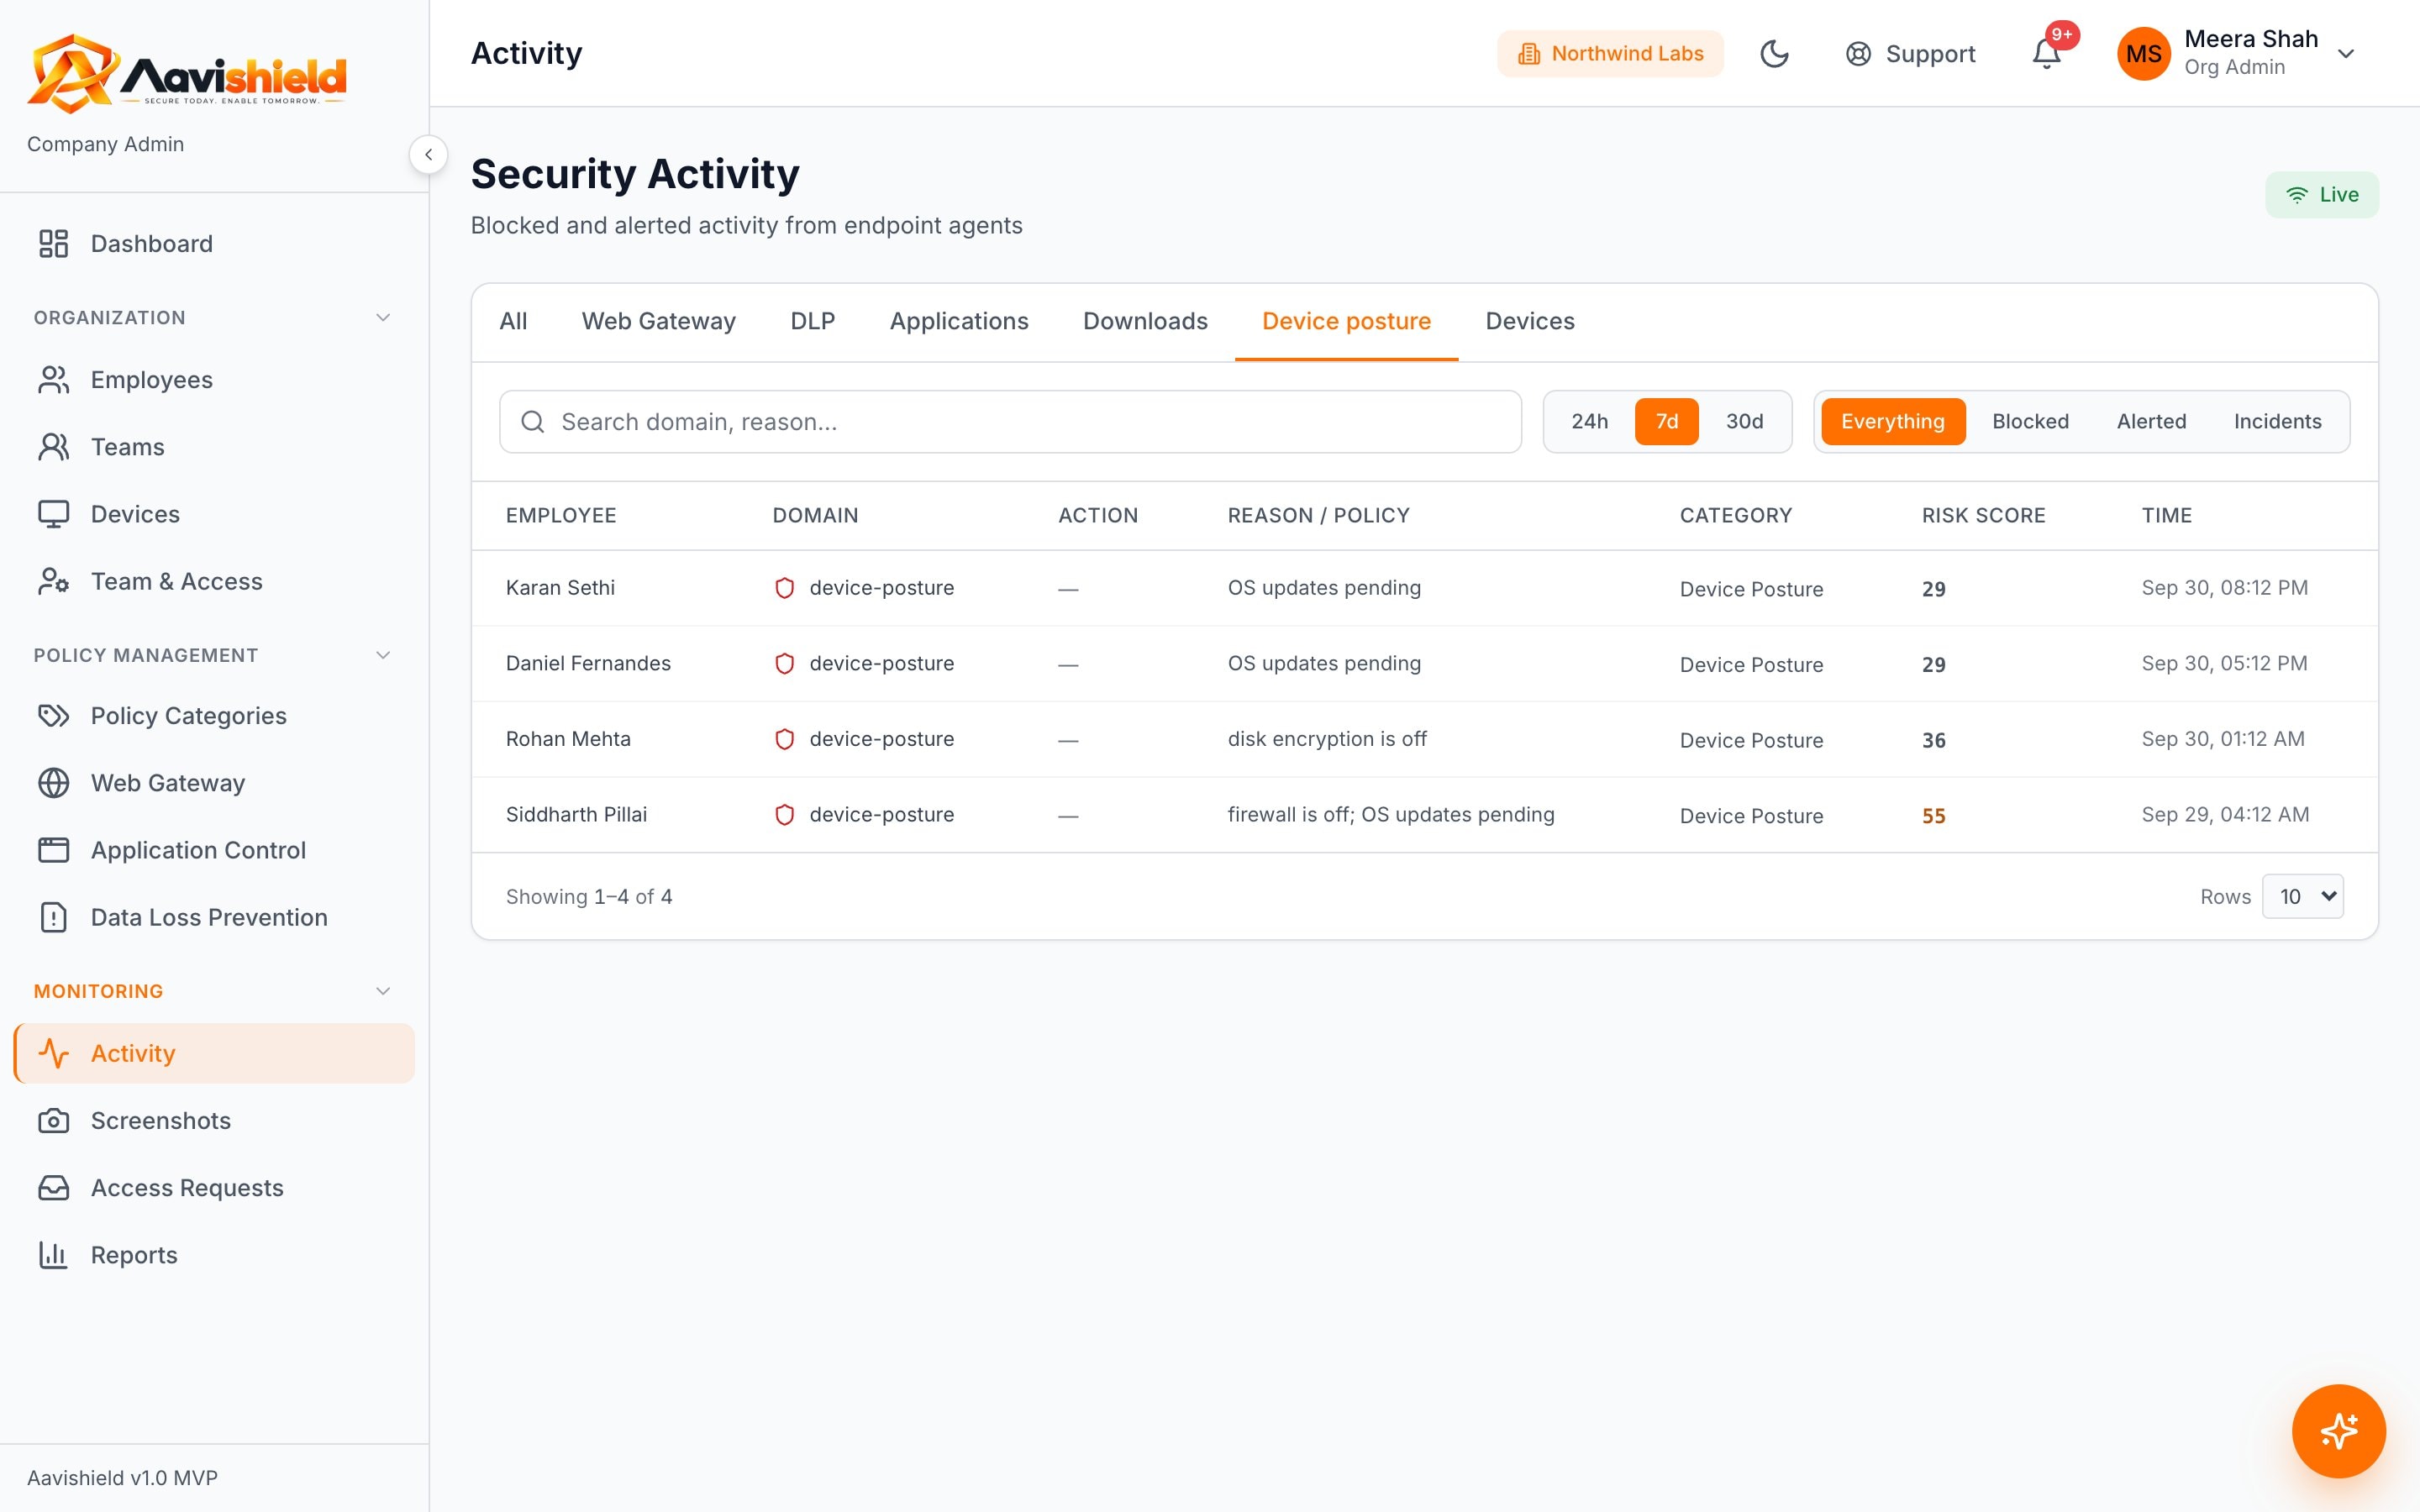Image resolution: width=2420 pixels, height=1512 pixels.
Task: Click the Screenshots camera icon
Action: tap(53, 1121)
